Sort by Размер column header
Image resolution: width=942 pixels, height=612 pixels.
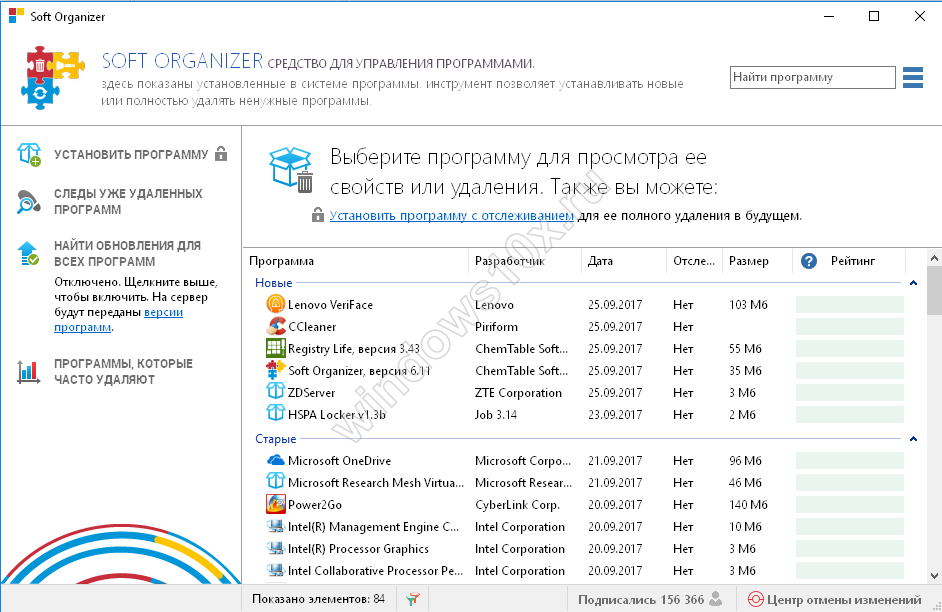749,261
